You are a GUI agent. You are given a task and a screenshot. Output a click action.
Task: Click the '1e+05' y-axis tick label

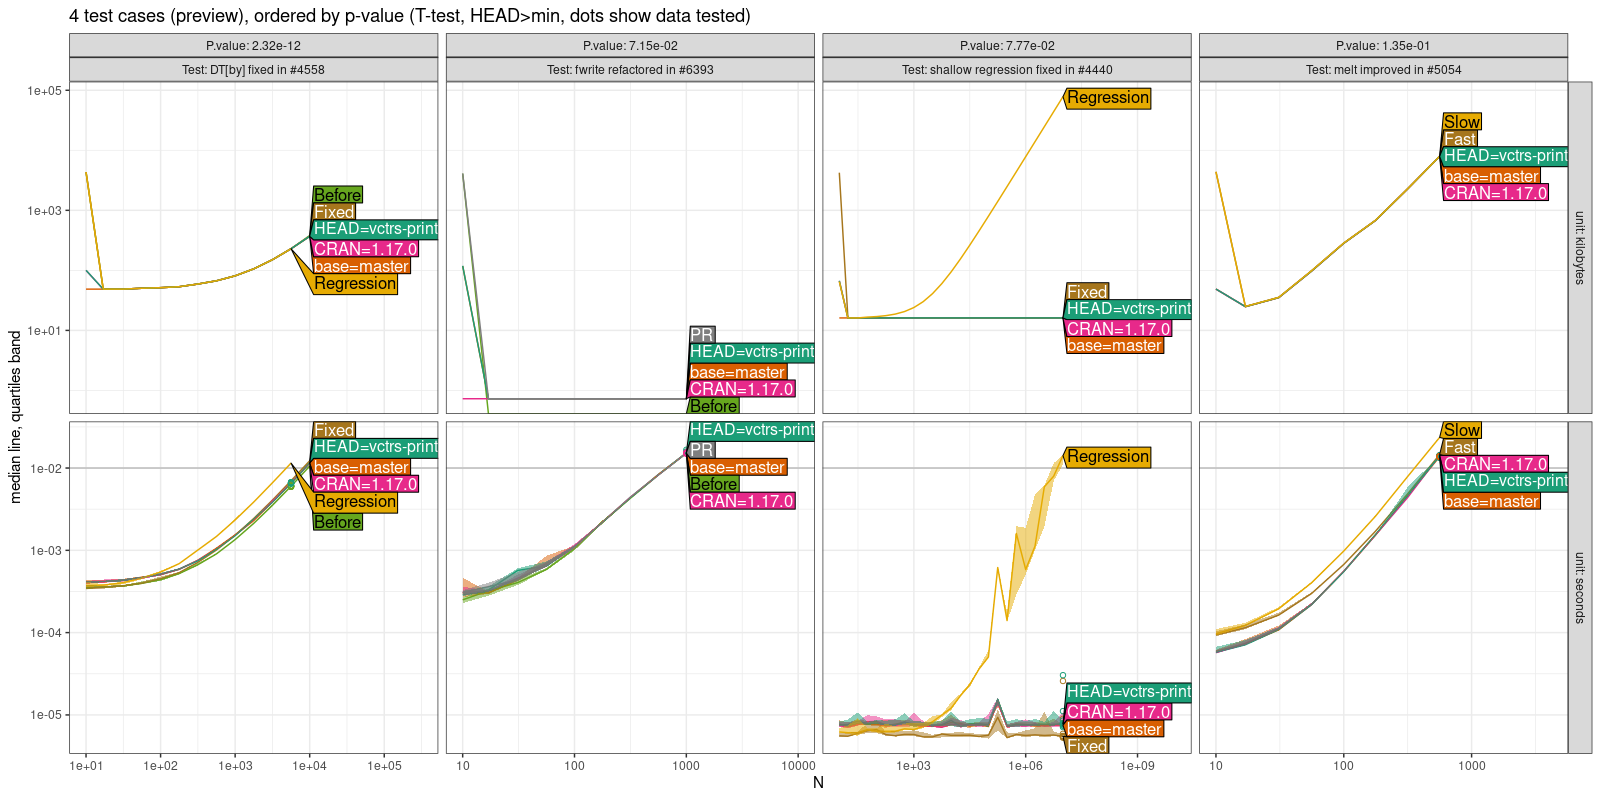pyautogui.click(x=45, y=91)
